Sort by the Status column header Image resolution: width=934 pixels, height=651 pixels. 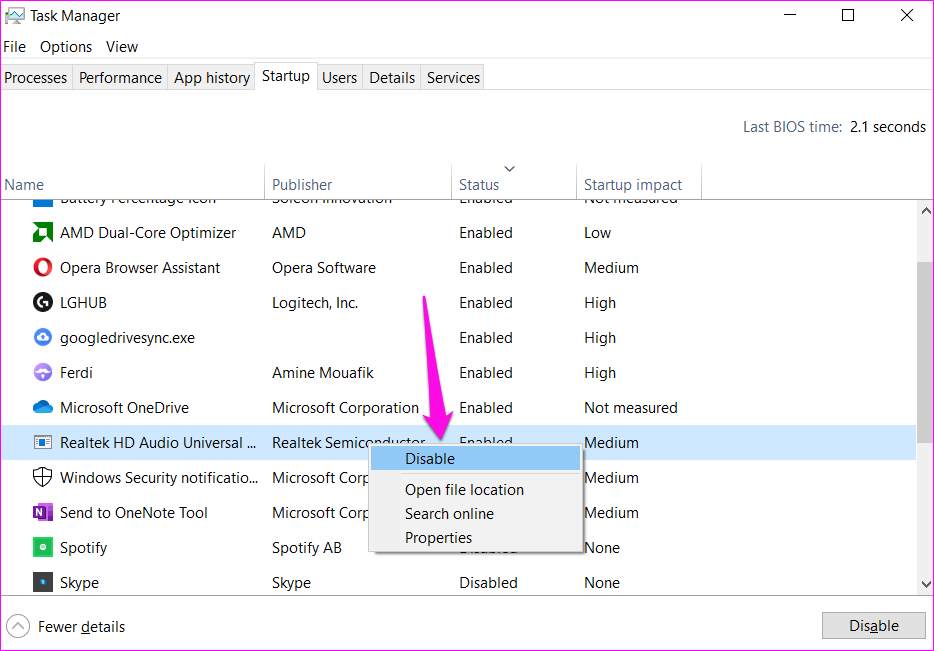(x=514, y=182)
